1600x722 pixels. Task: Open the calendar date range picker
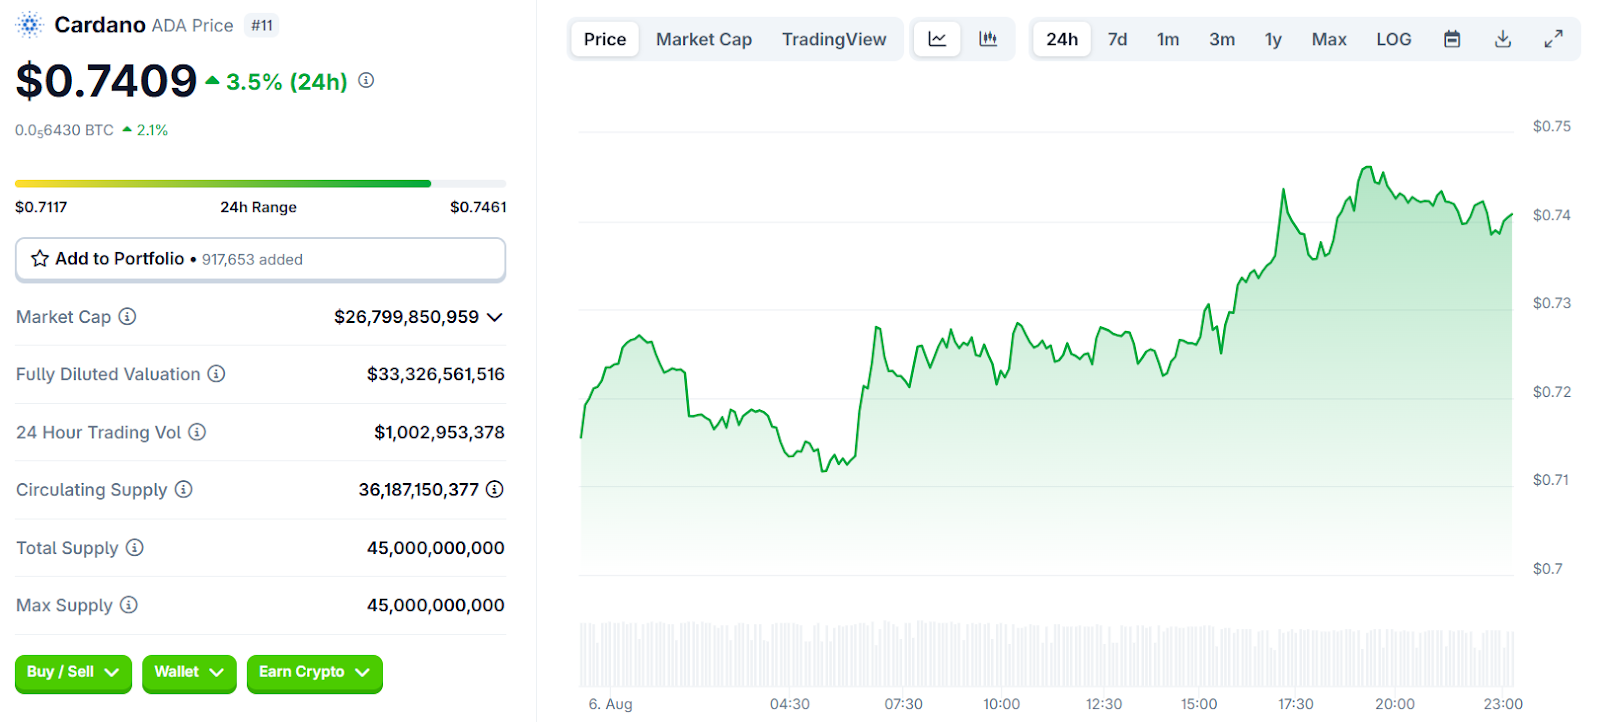(1452, 39)
